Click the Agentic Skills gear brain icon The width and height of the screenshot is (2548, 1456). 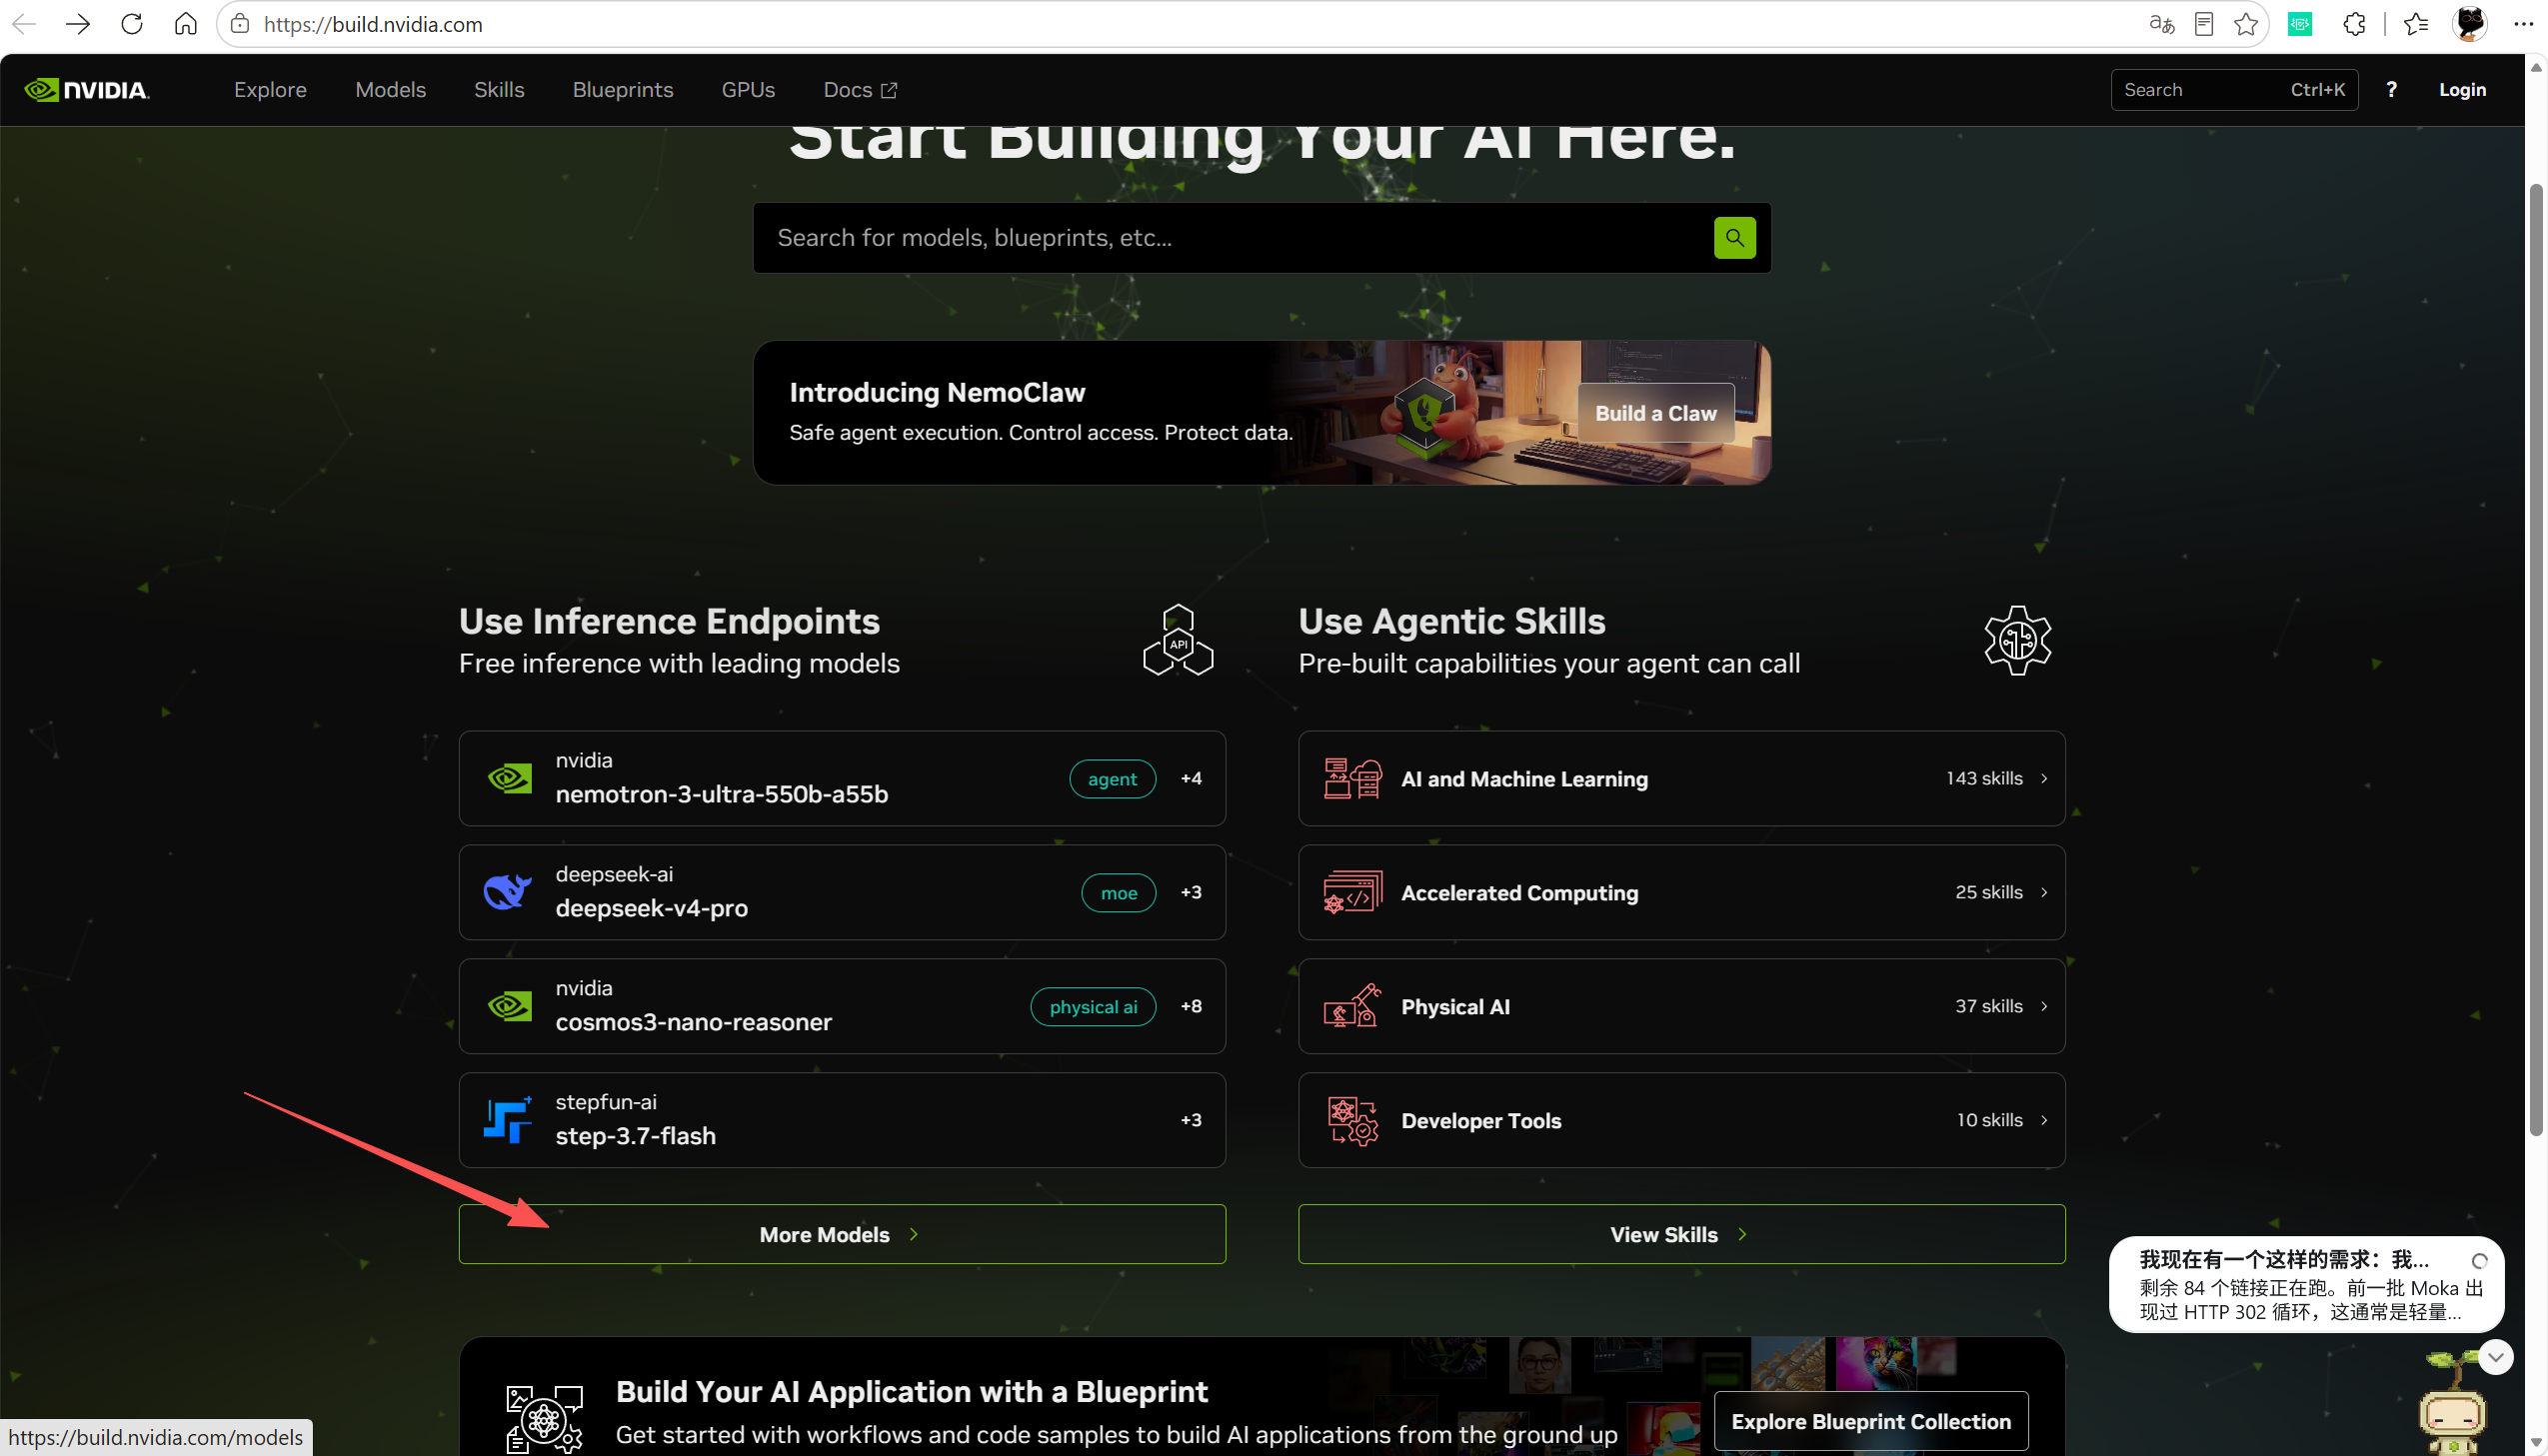pos(2017,640)
